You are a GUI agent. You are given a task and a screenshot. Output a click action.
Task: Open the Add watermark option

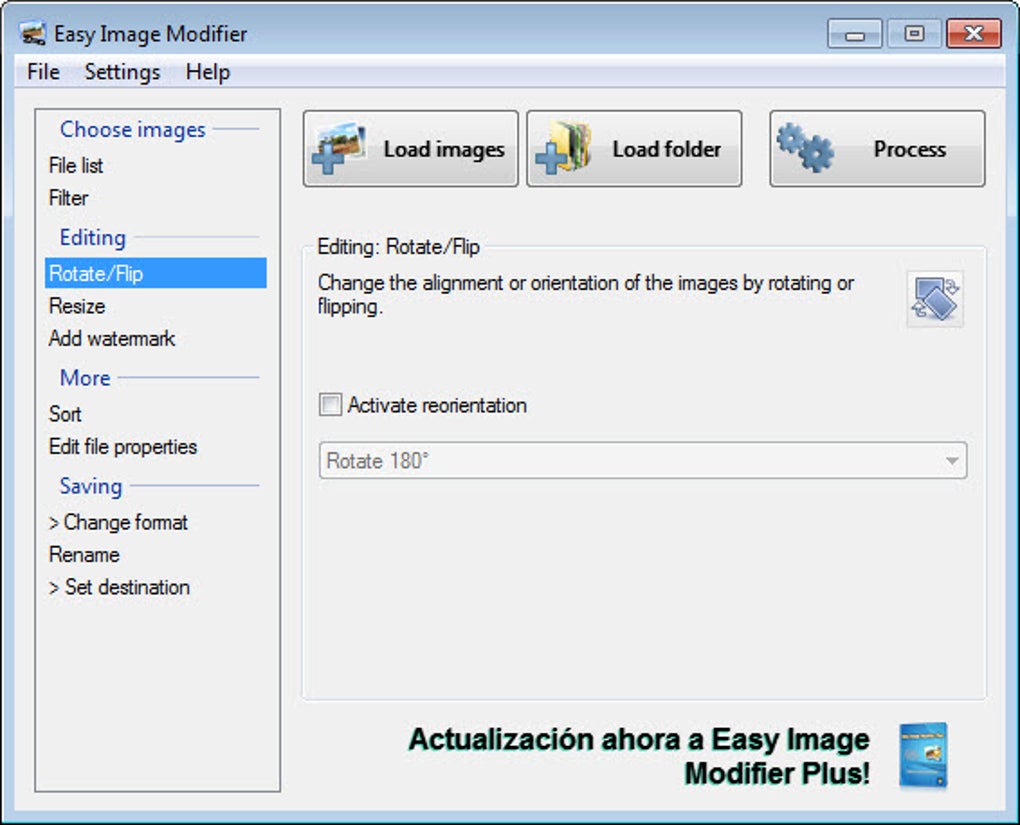pyautogui.click(x=112, y=338)
